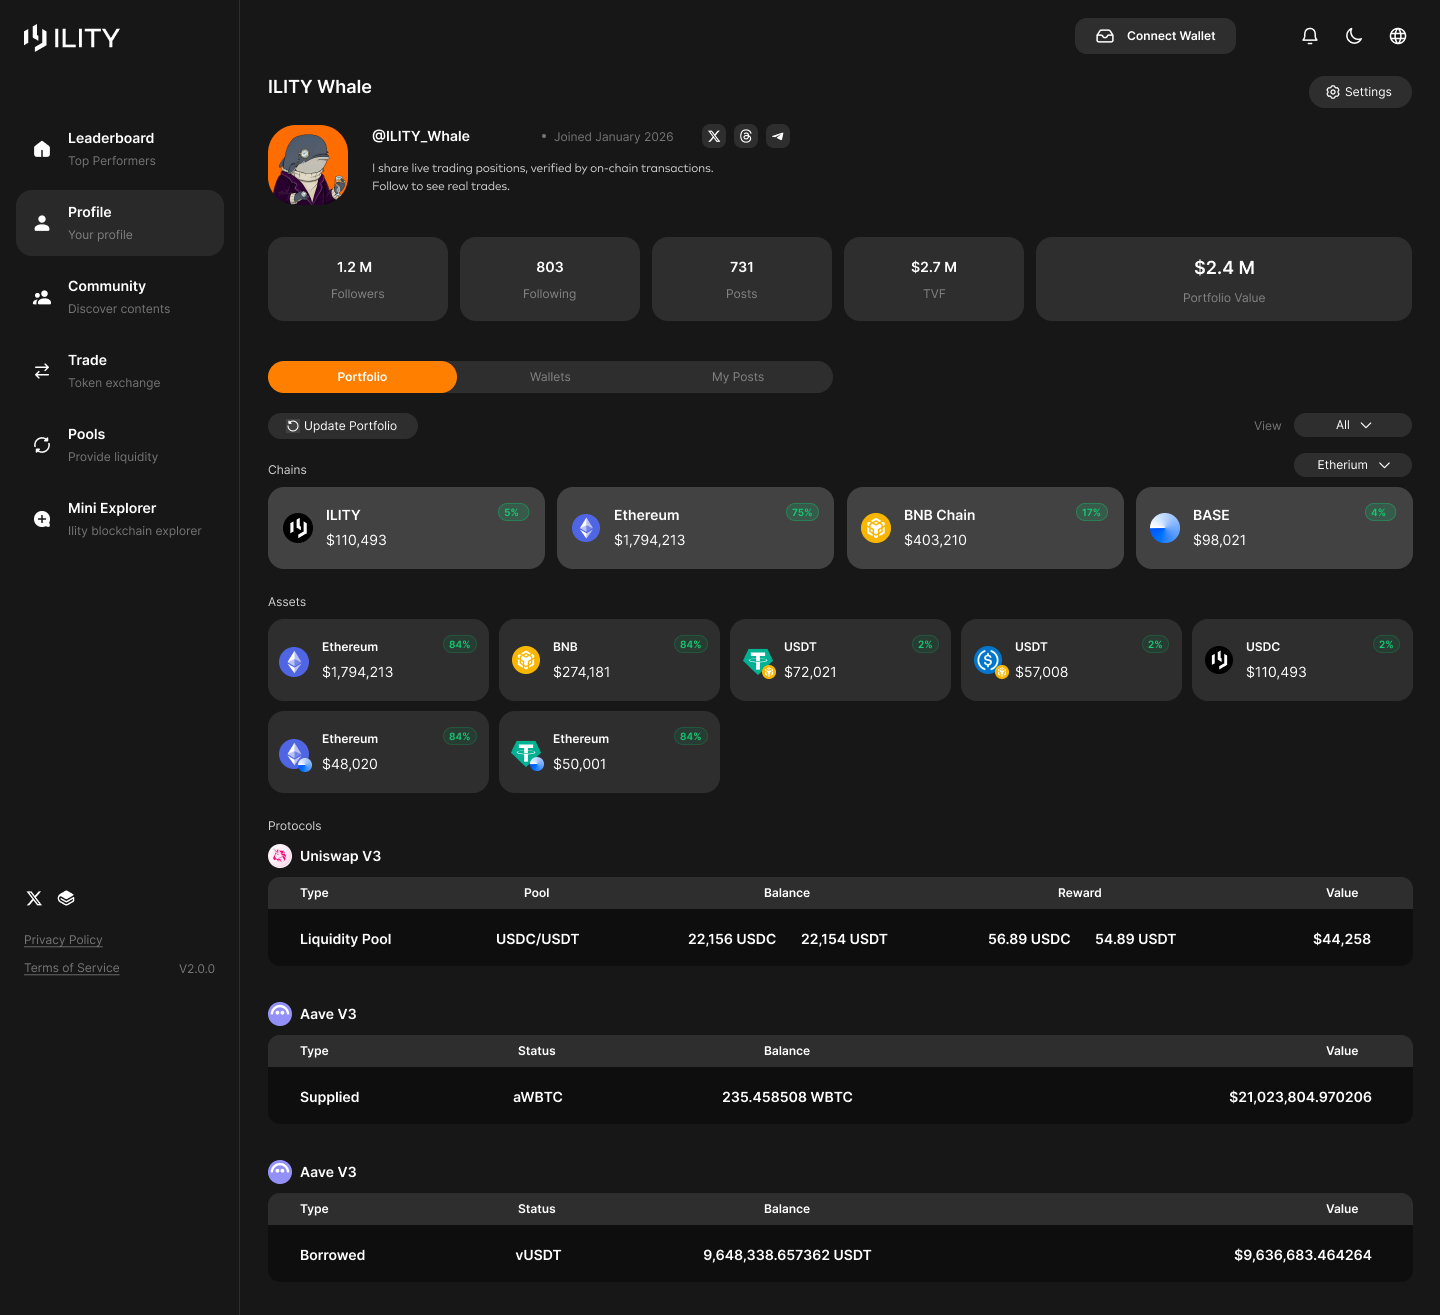Click the Uniswap V3 protocol icon
This screenshot has width=1440, height=1315.
pyautogui.click(x=280, y=856)
